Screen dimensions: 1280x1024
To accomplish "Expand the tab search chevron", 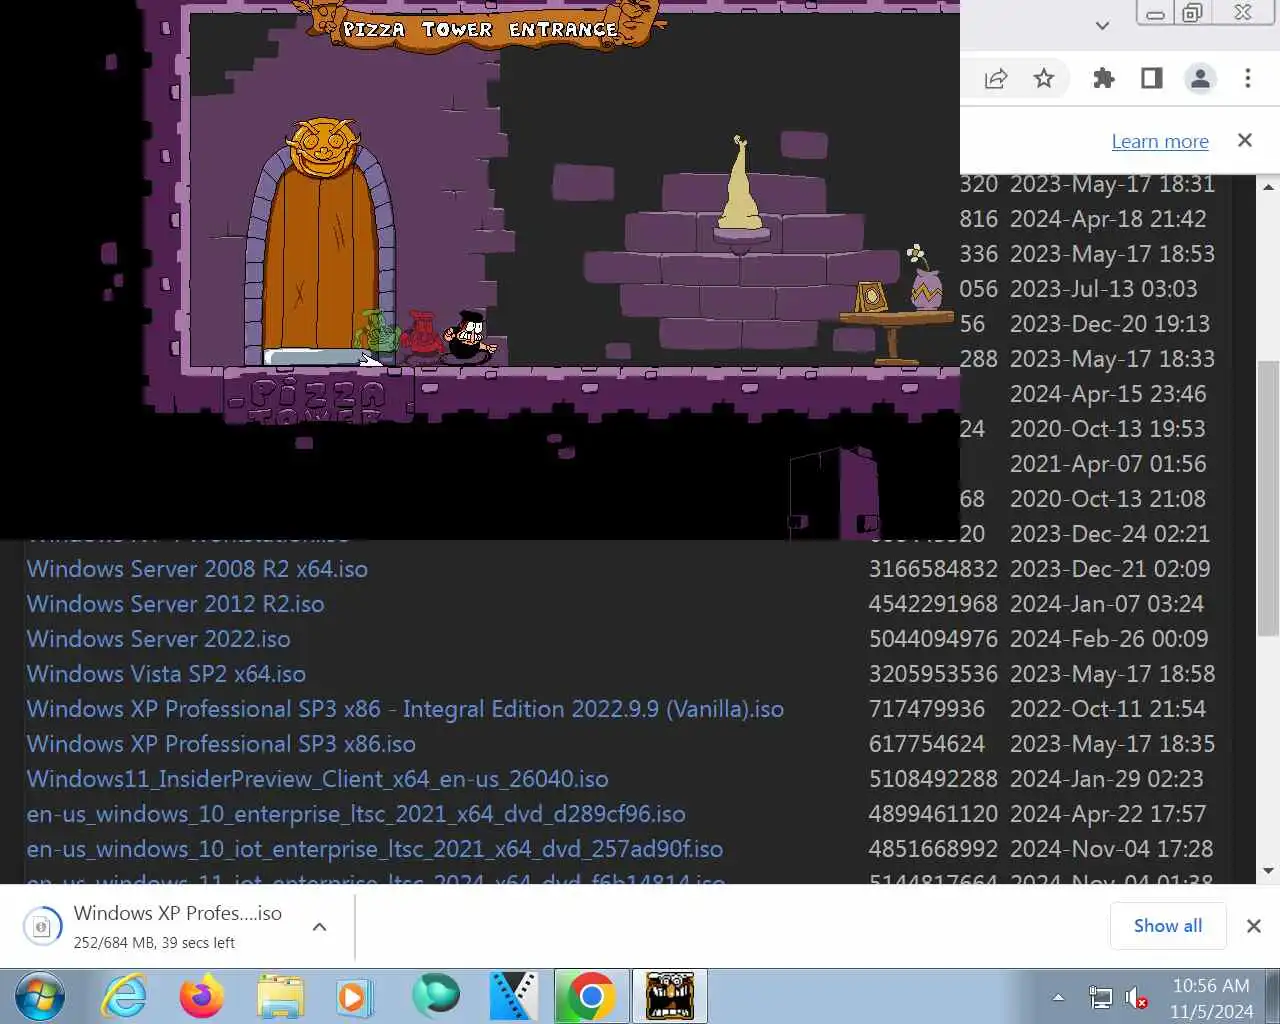I will 1102,25.
